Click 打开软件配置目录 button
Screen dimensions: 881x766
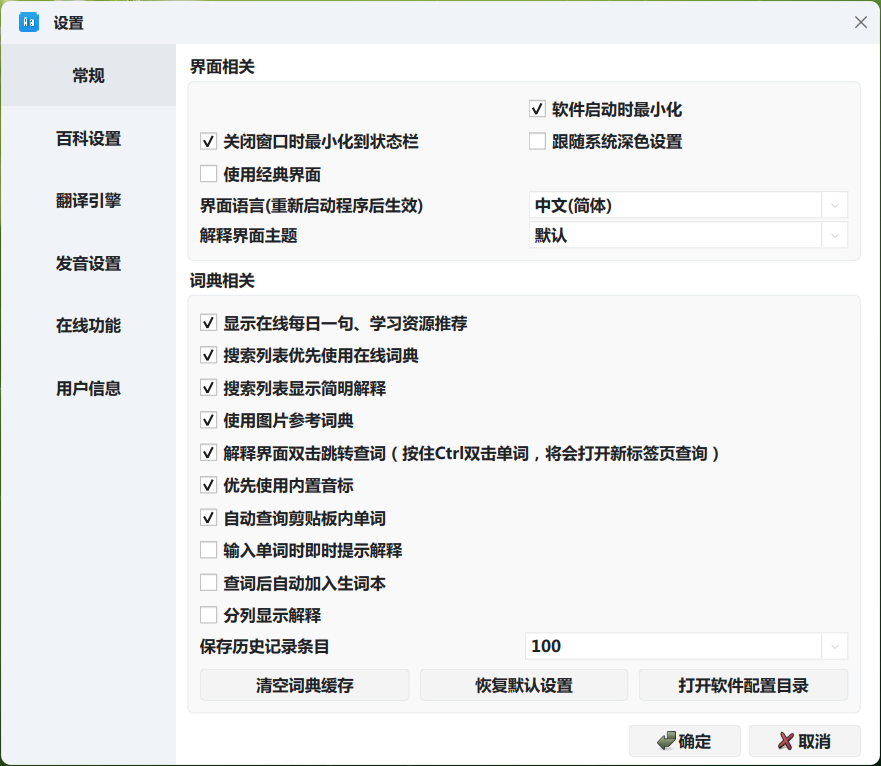(743, 685)
